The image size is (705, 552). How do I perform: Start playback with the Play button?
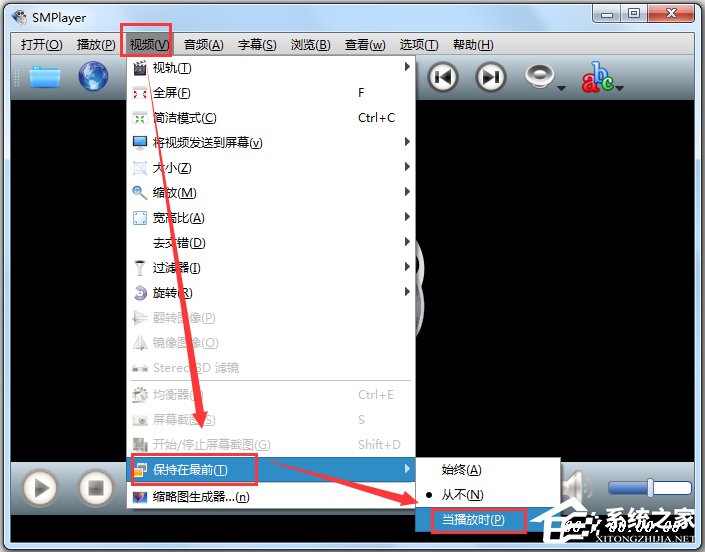point(40,488)
